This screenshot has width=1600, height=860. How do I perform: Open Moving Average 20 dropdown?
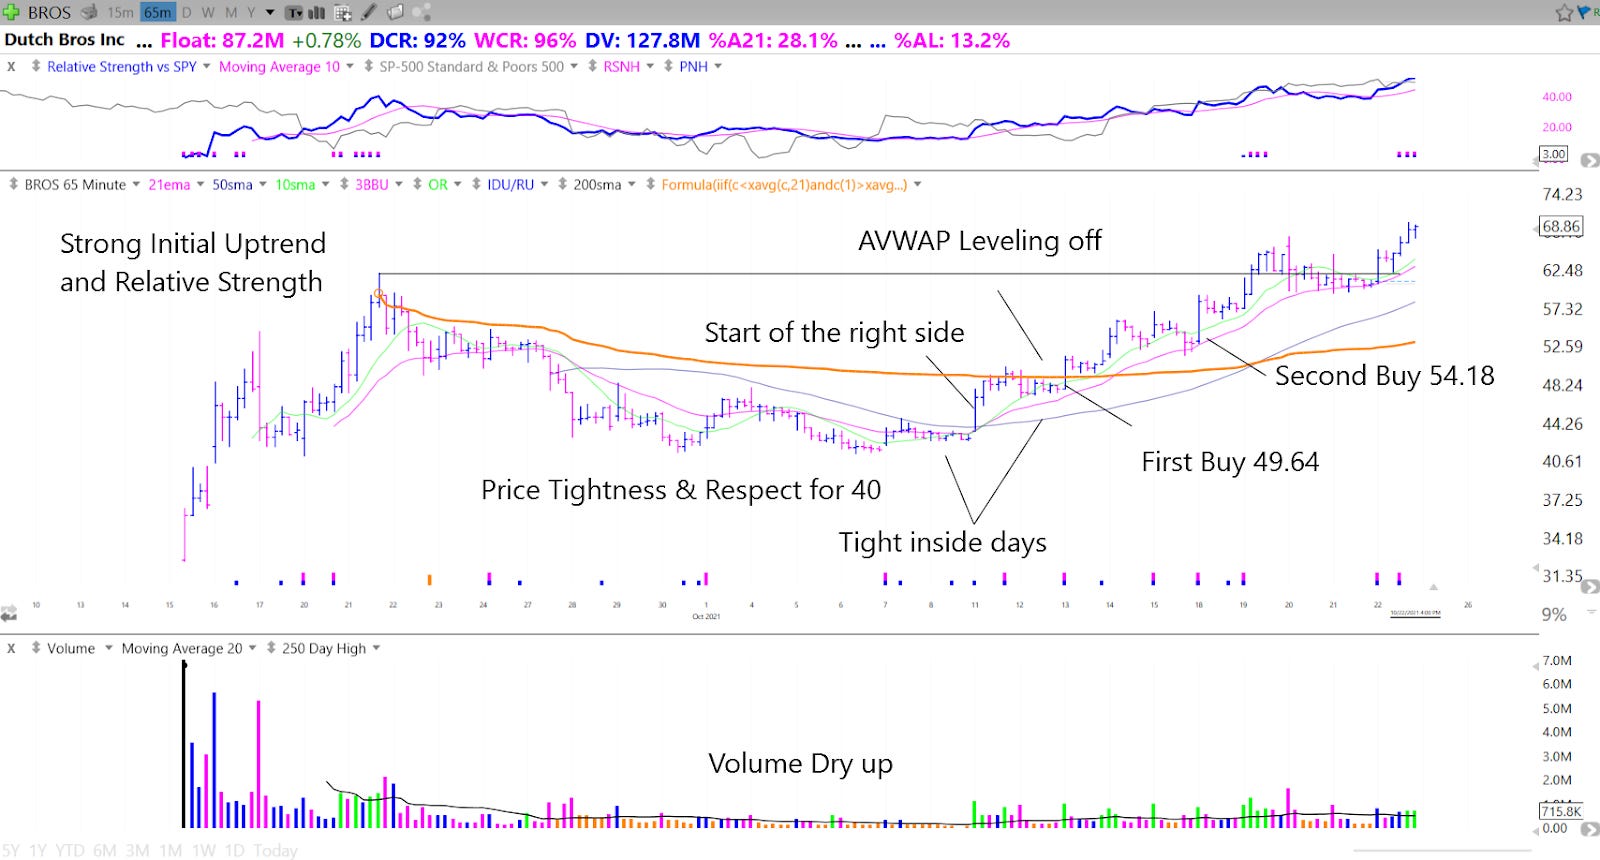[x=252, y=648]
